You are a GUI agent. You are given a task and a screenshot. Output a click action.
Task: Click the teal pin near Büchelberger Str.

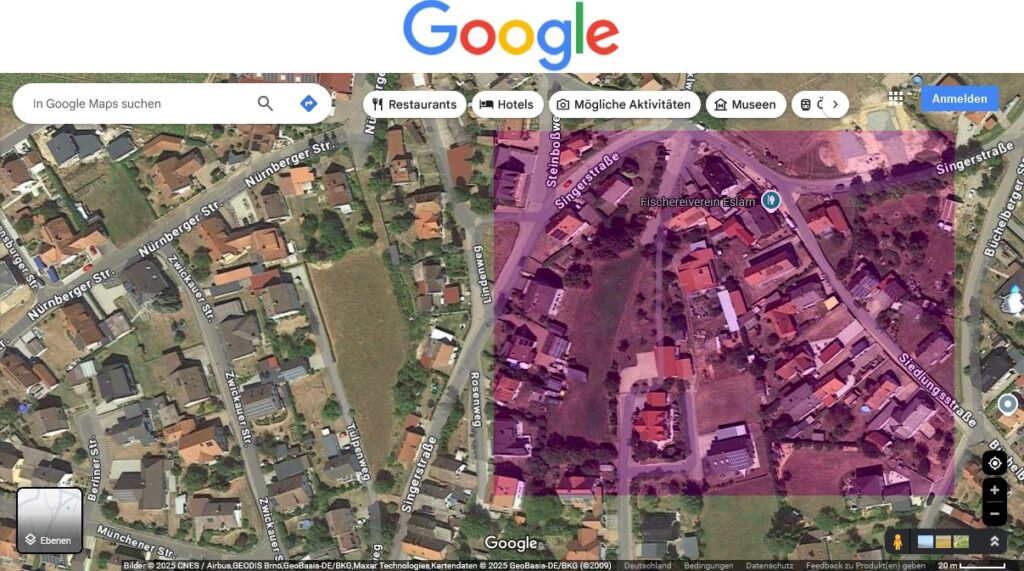[1008, 404]
